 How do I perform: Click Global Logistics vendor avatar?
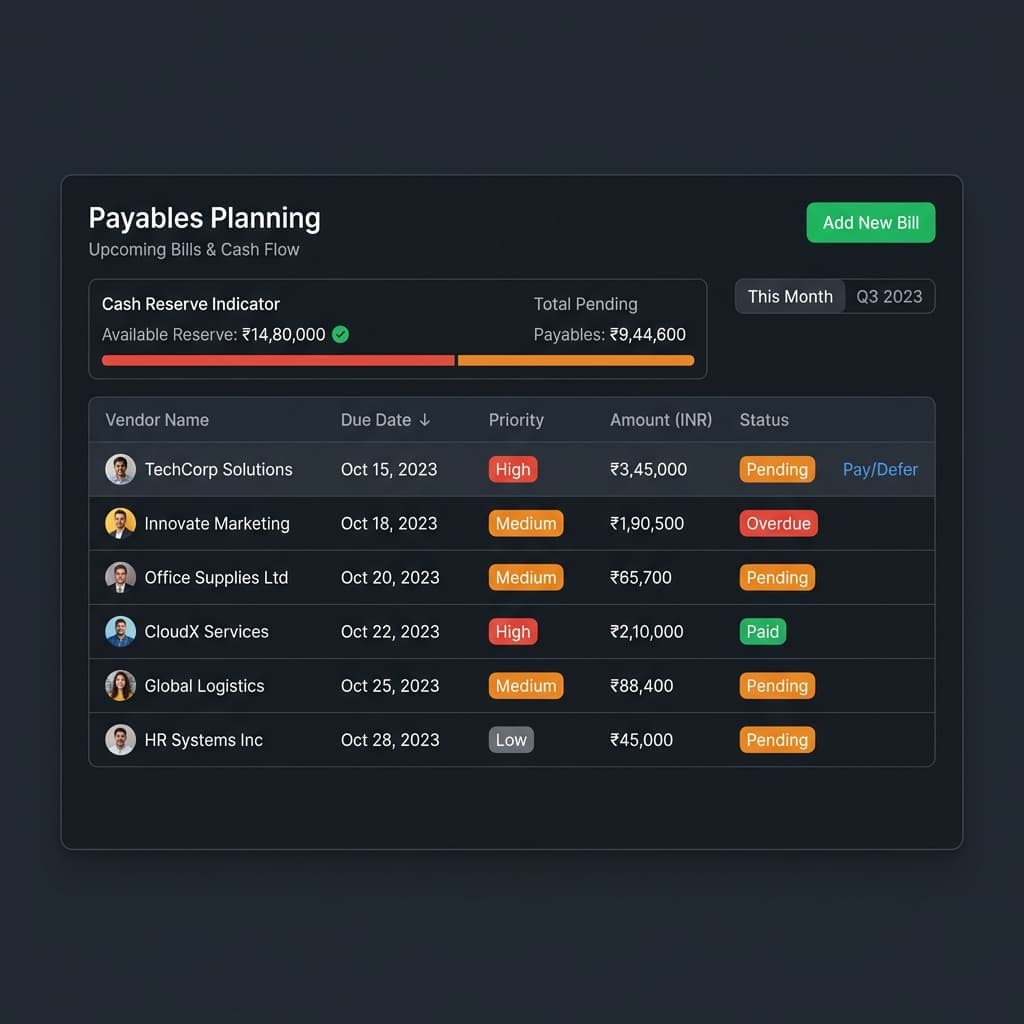pyautogui.click(x=120, y=686)
